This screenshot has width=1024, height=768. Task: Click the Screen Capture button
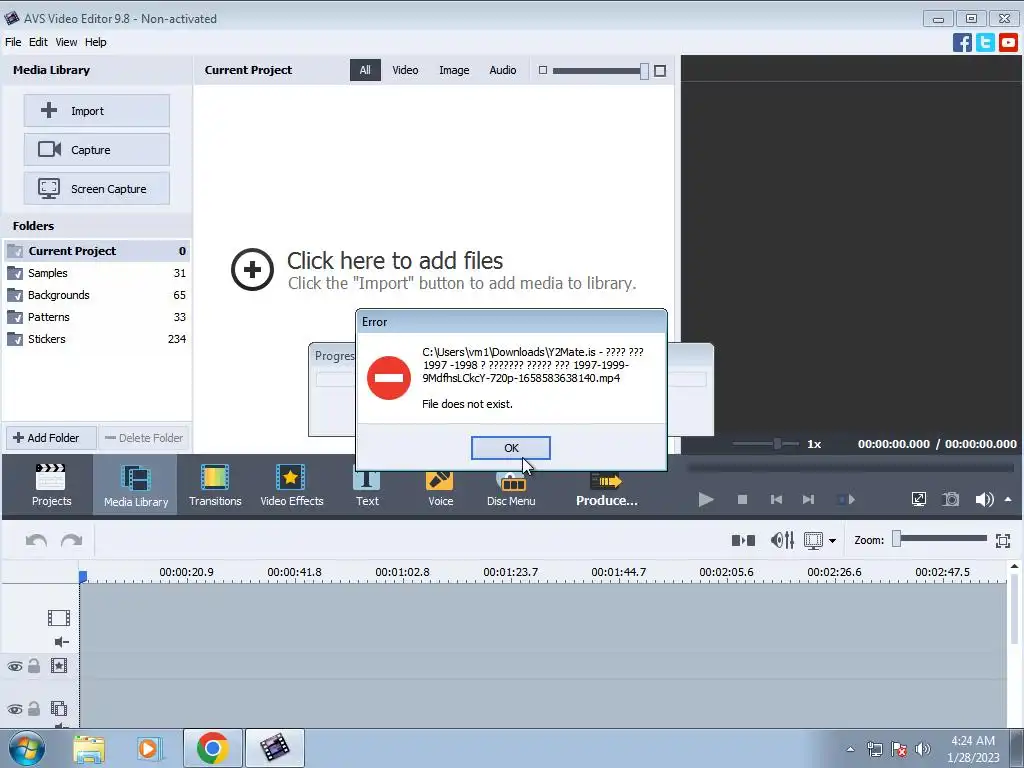point(97,189)
